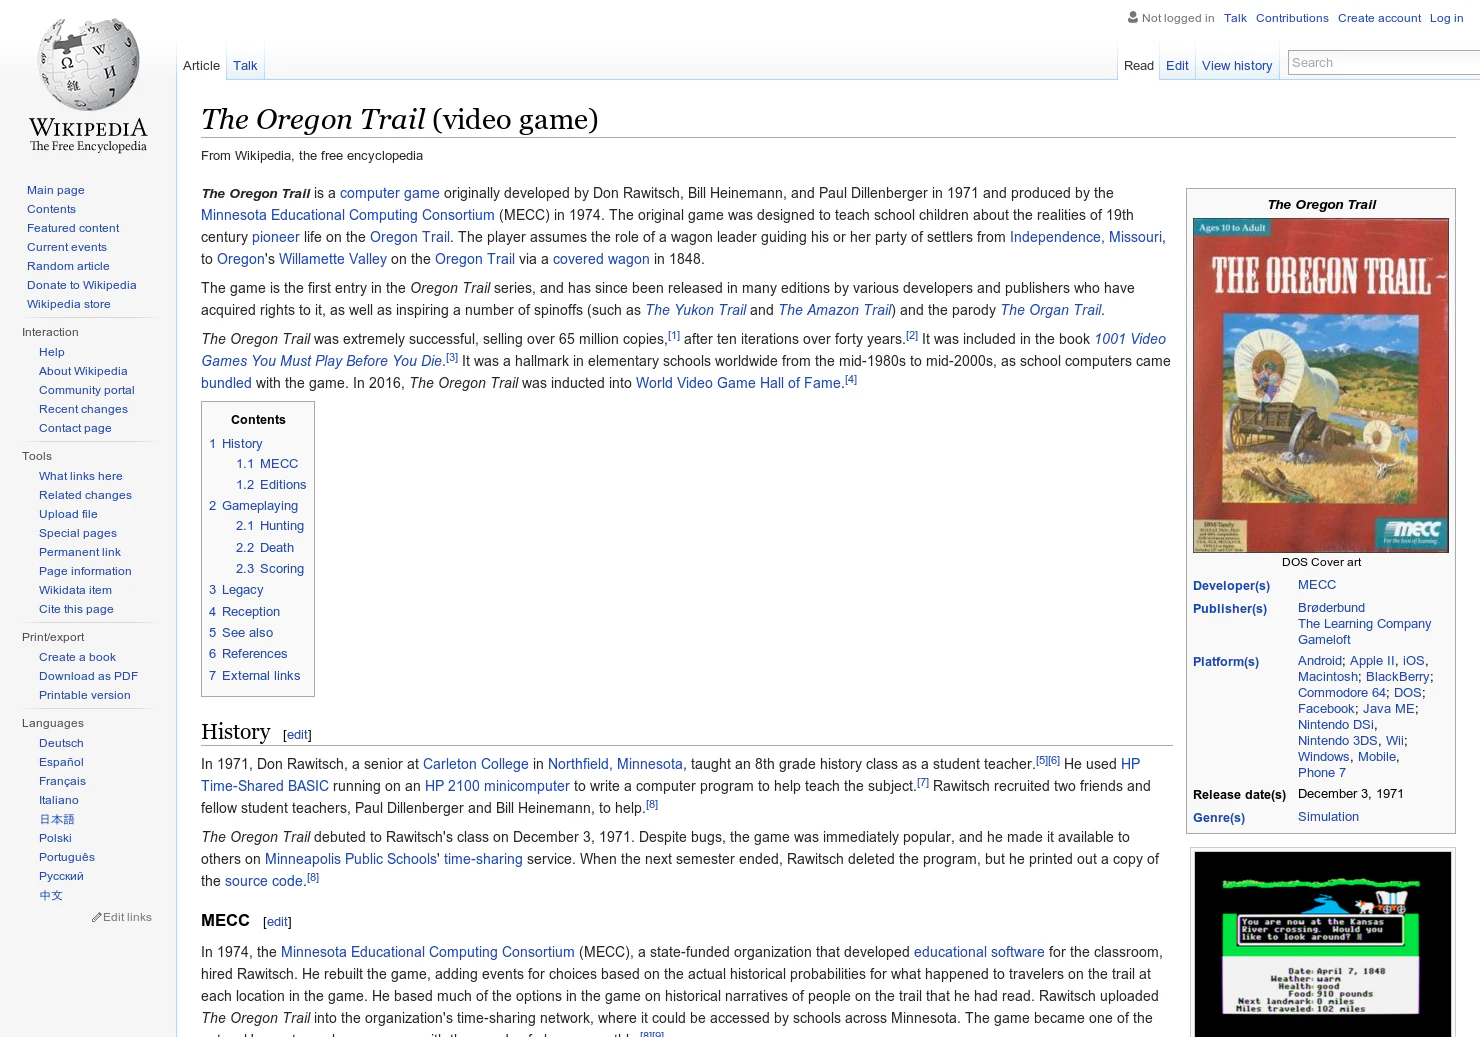The height and width of the screenshot is (1037, 1480).
Task: Click the user icon beside Not logged in
Action: pyautogui.click(x=1131, y=17)
